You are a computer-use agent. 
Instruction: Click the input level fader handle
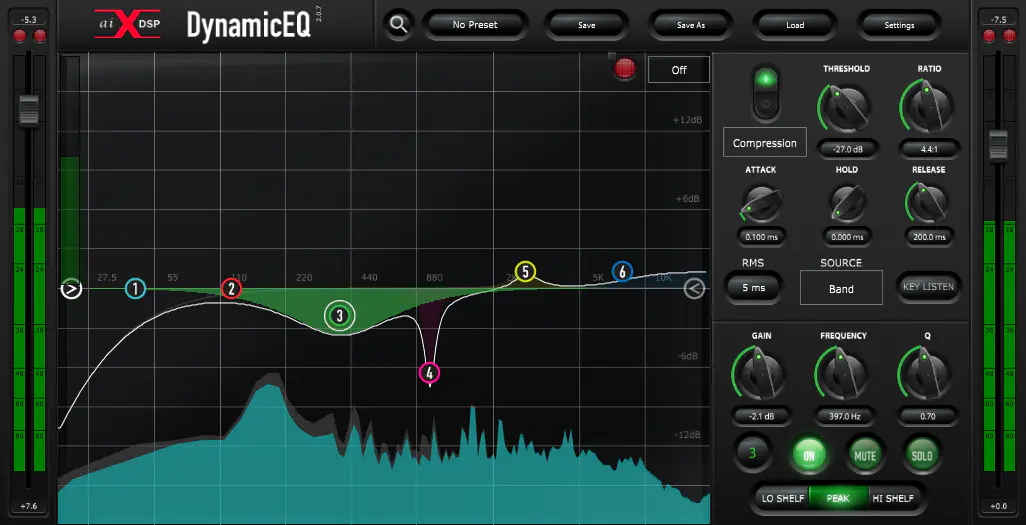[28, 108]
